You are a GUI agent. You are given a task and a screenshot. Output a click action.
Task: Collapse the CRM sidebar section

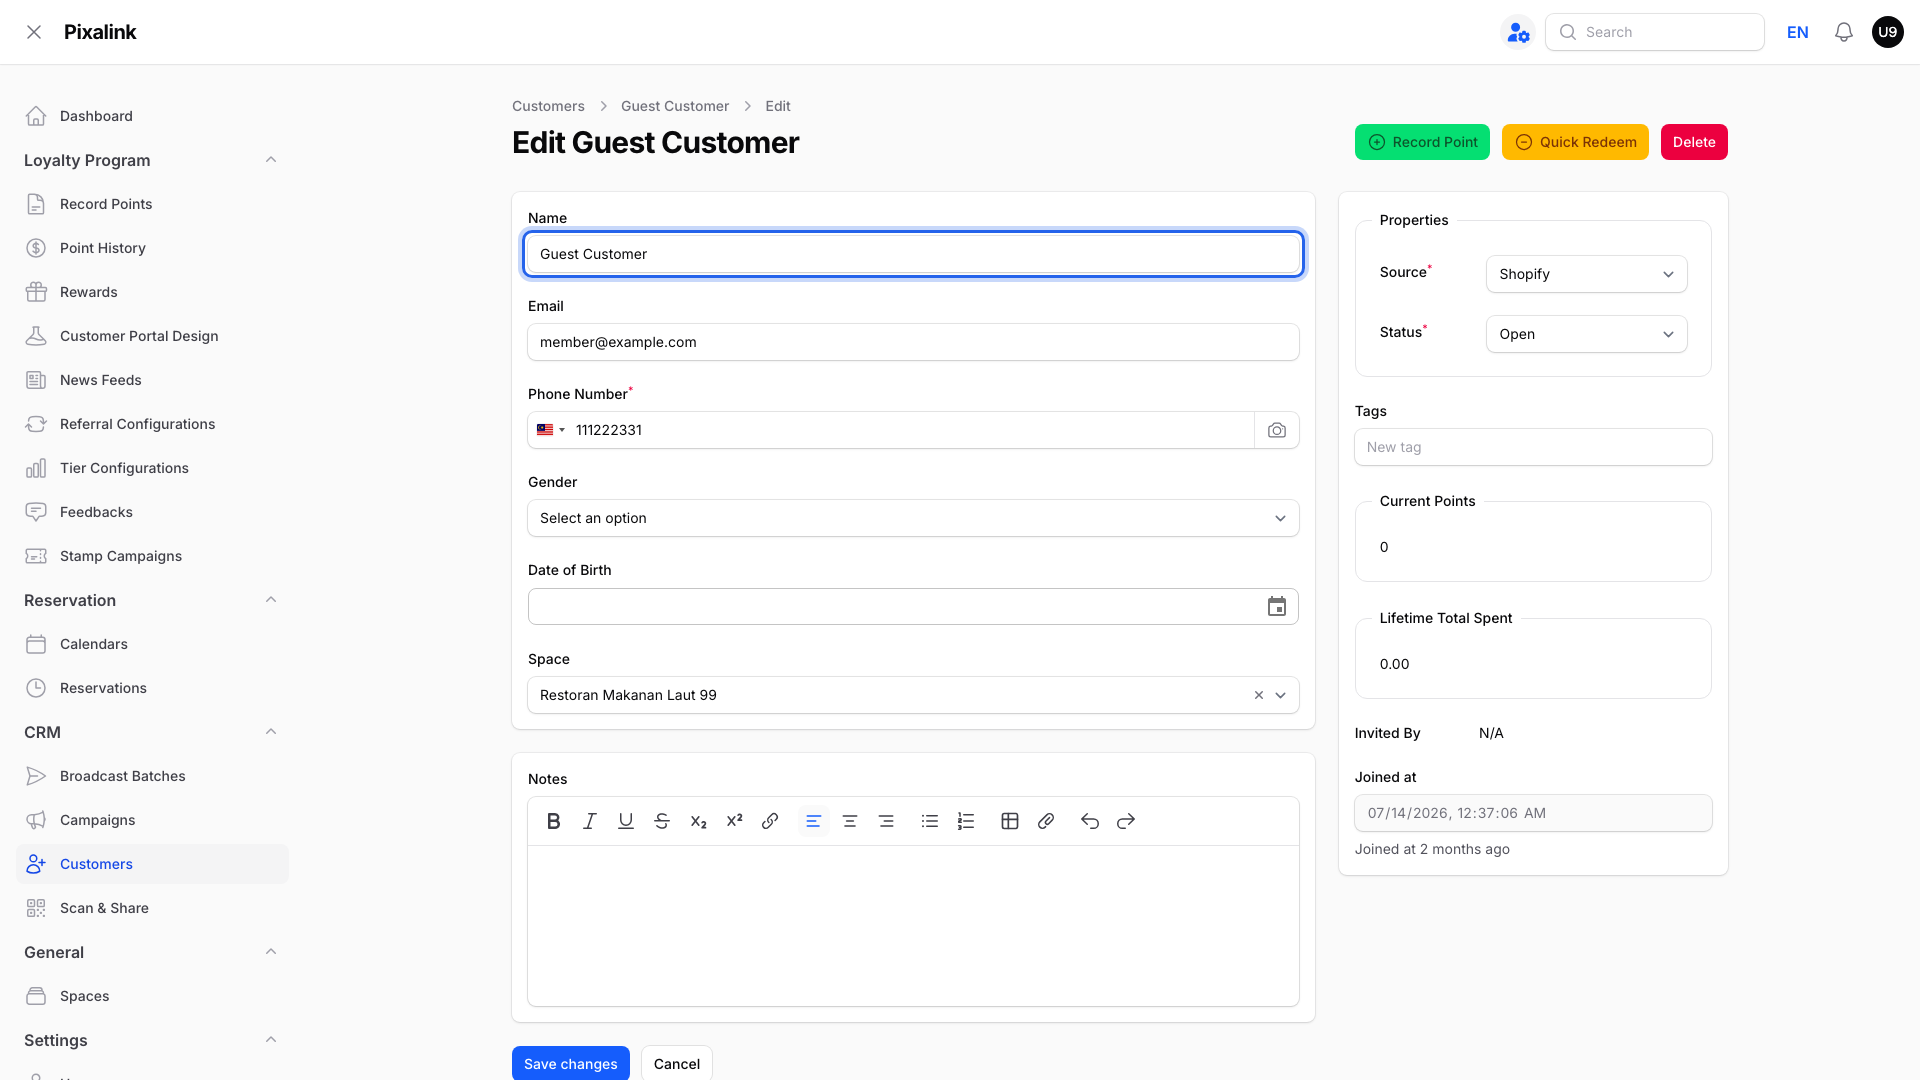pos(271,732)
